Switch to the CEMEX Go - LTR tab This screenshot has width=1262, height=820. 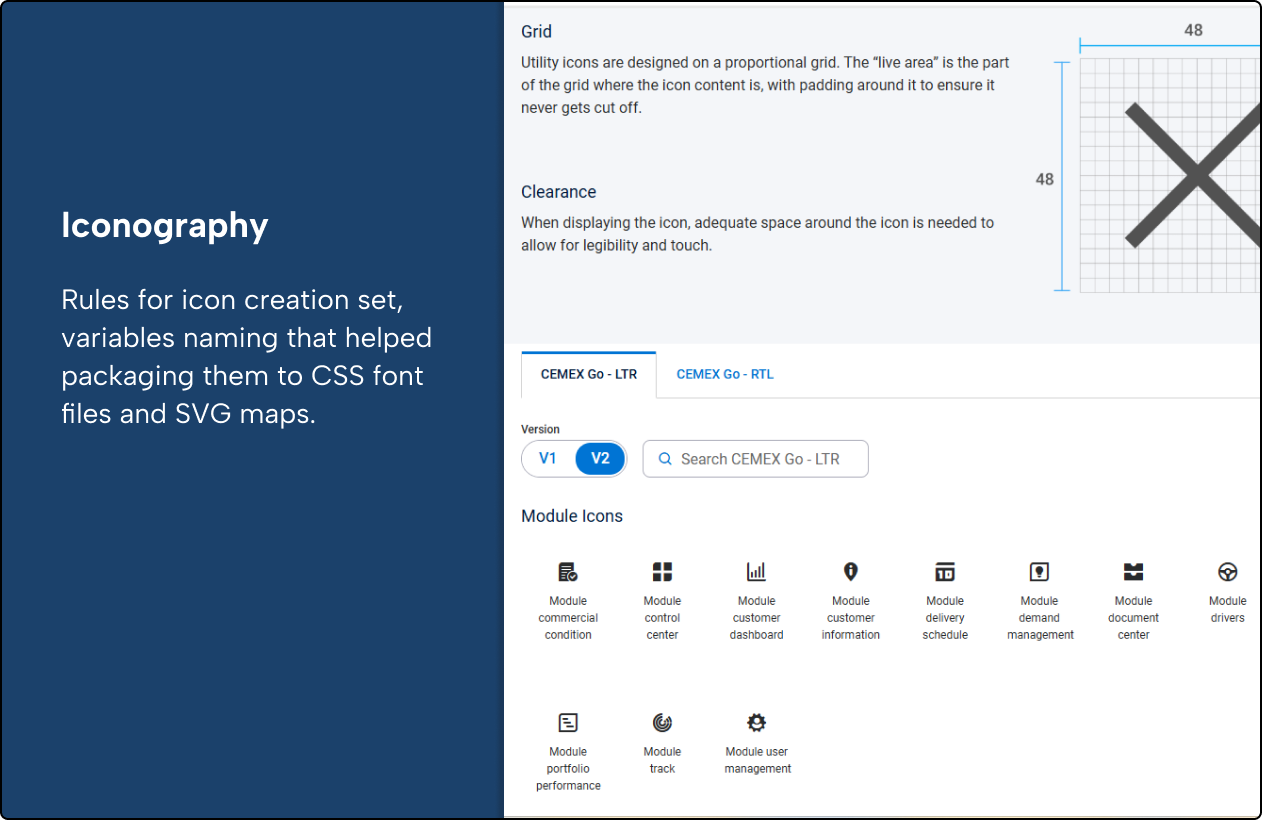[589, 374]
